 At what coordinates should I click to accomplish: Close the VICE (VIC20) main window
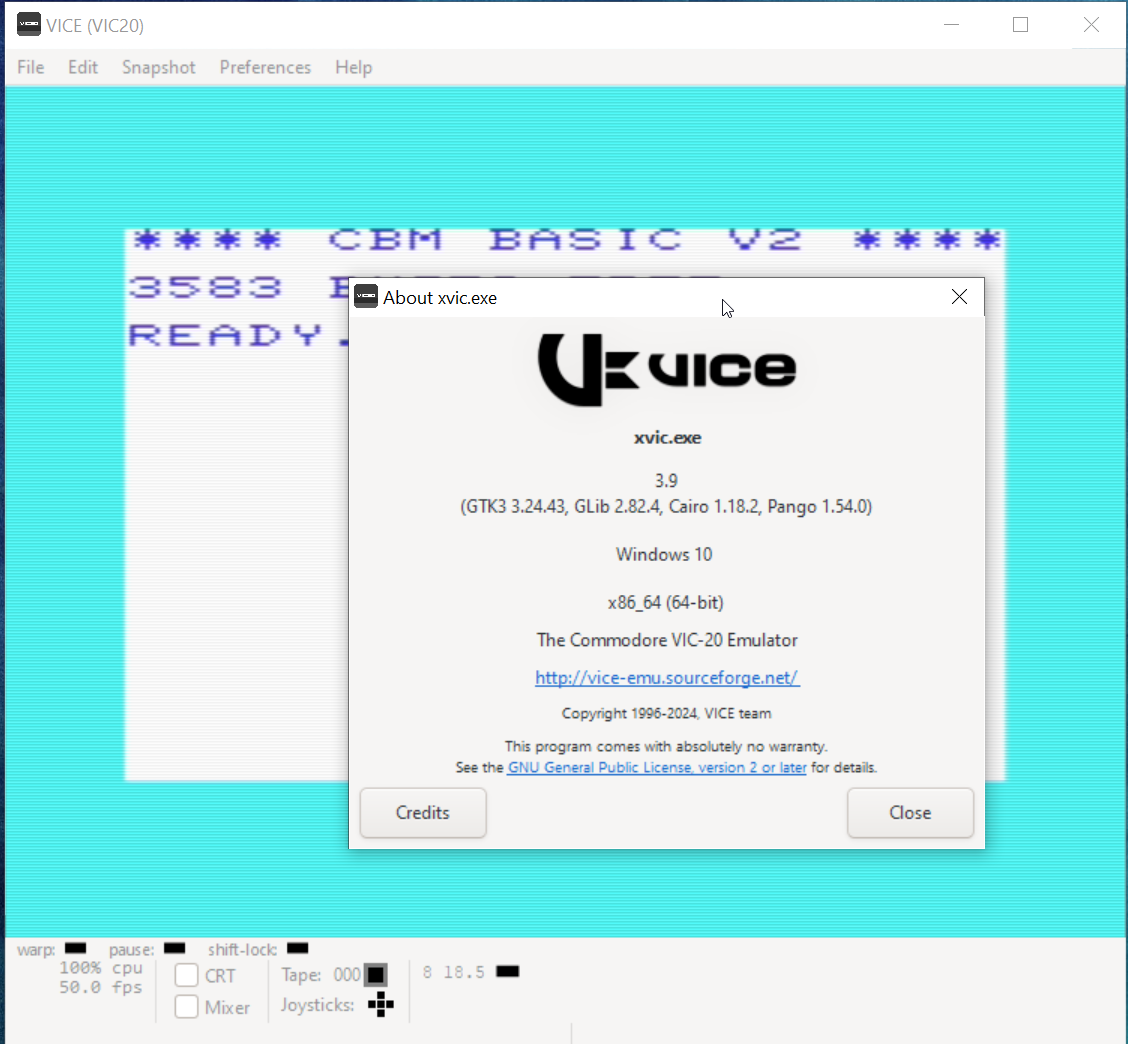pos(1091,25)
